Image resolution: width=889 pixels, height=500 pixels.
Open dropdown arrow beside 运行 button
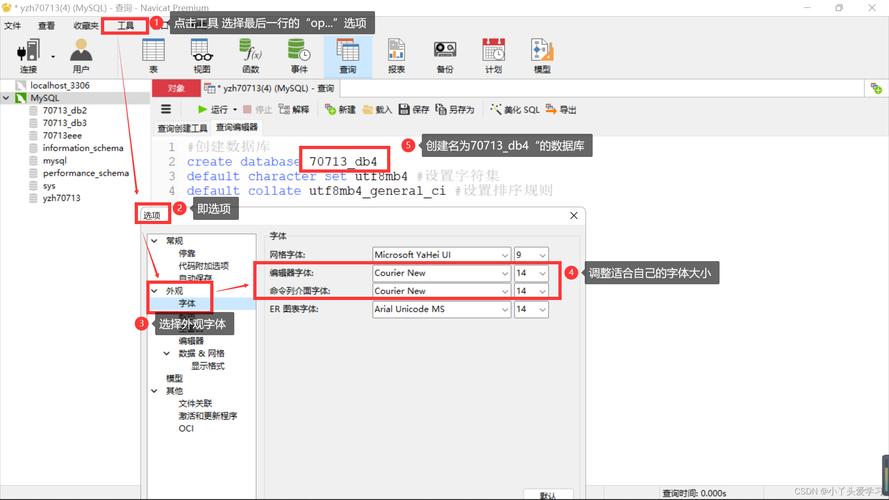(235, 109)
